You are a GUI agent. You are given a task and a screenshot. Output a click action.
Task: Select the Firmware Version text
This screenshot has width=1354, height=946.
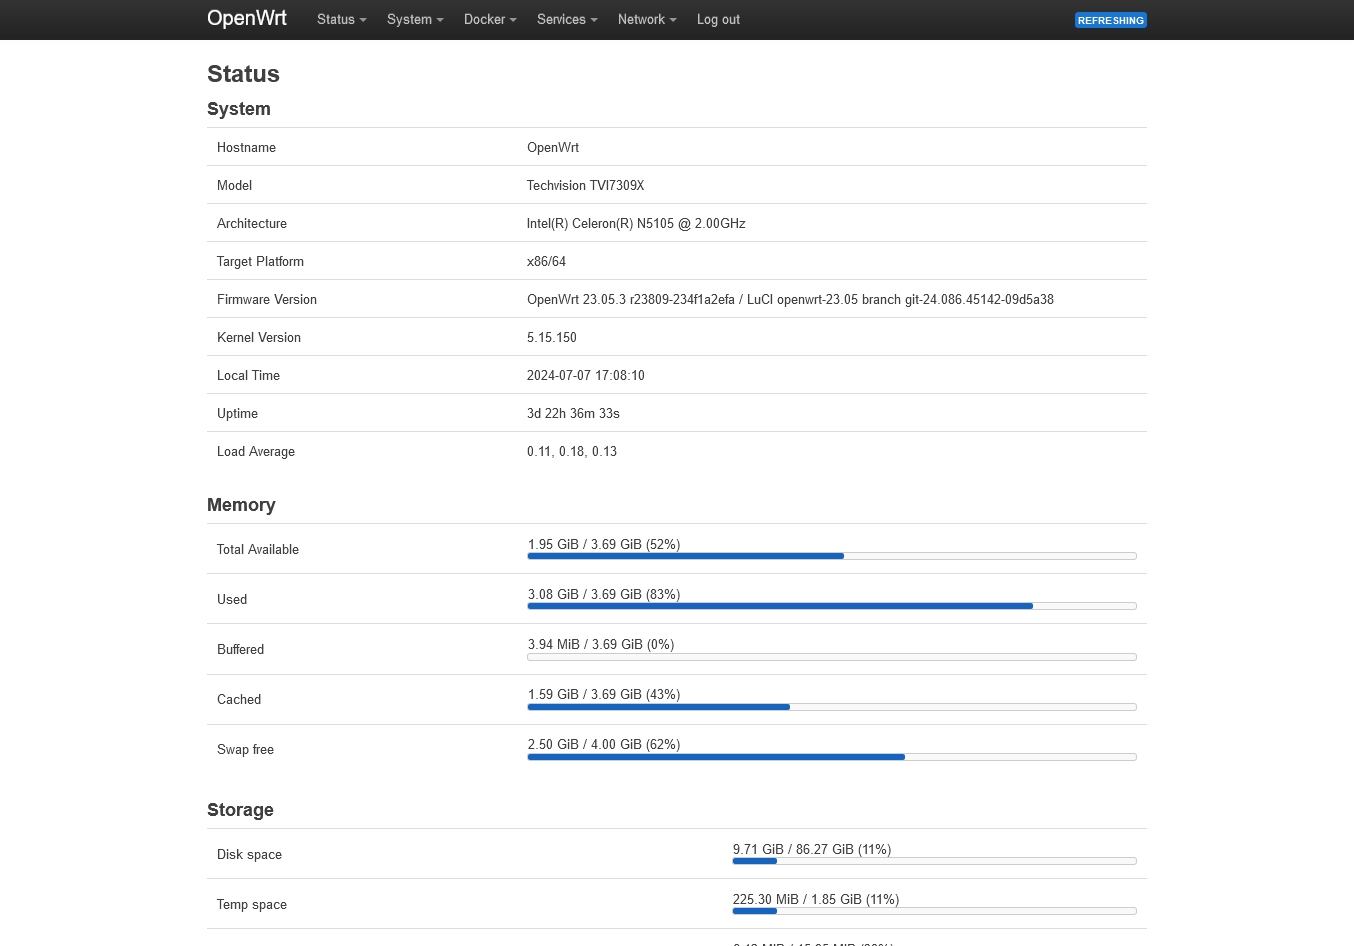(790, 299)
